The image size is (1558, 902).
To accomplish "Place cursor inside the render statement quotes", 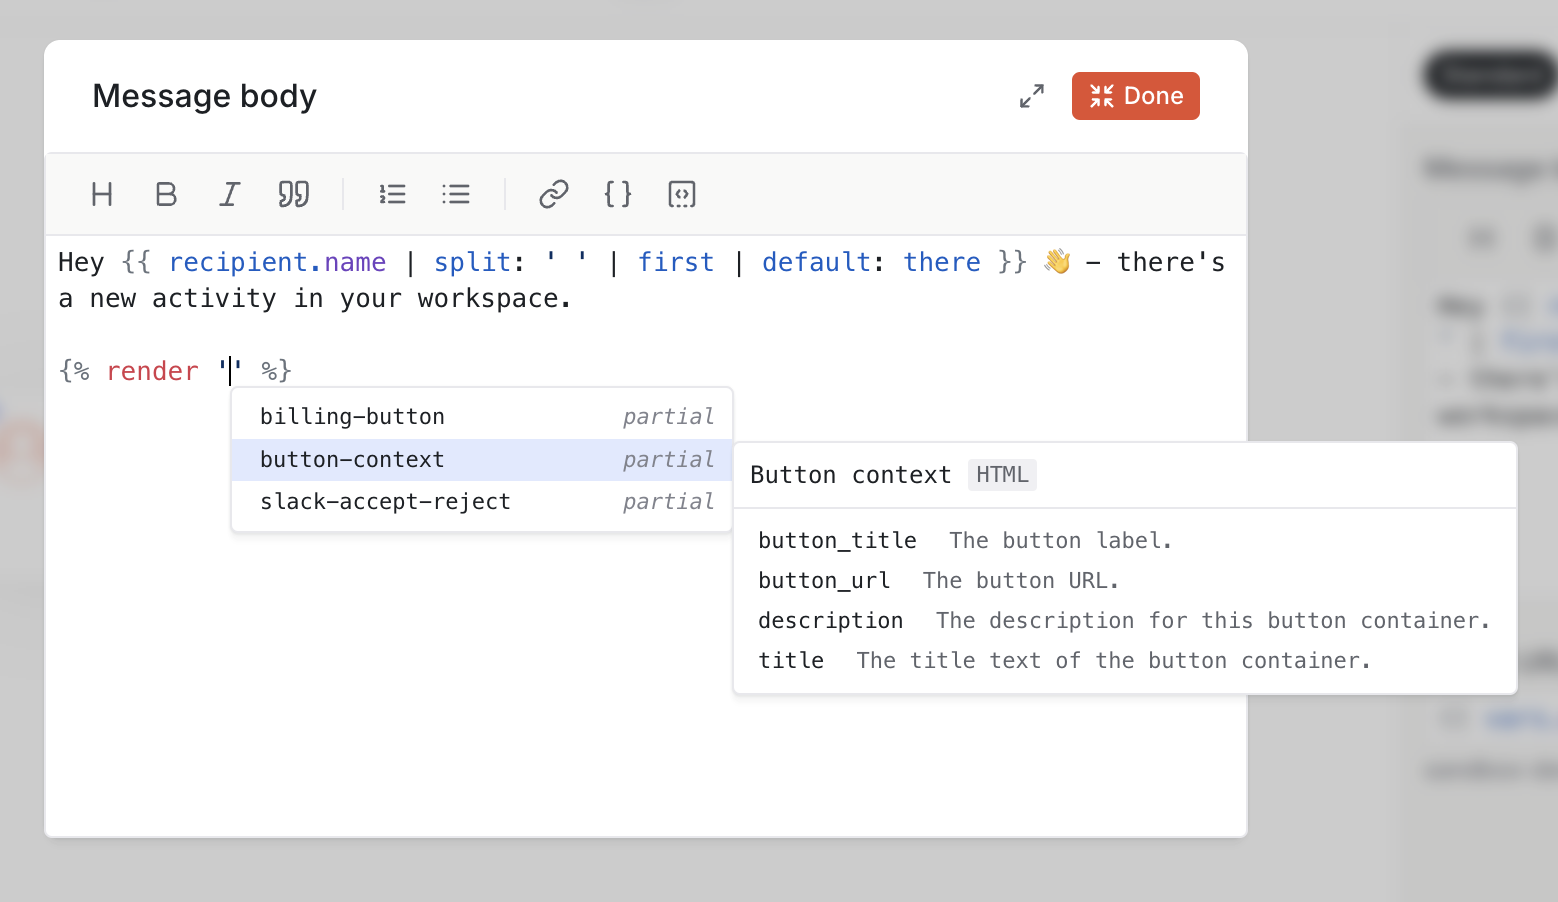I will 231,370.
